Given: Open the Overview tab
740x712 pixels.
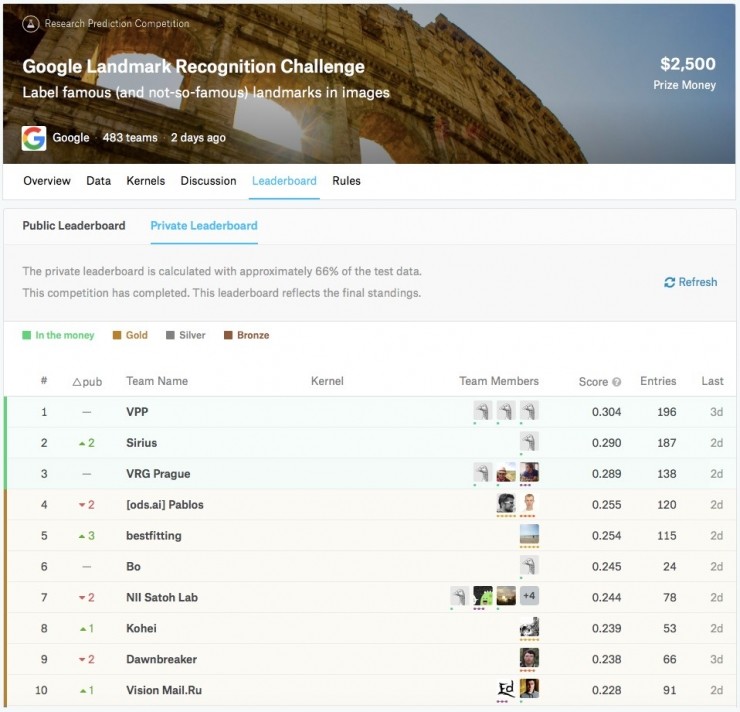Looking at the screenshot, I should tap(47, 181).
